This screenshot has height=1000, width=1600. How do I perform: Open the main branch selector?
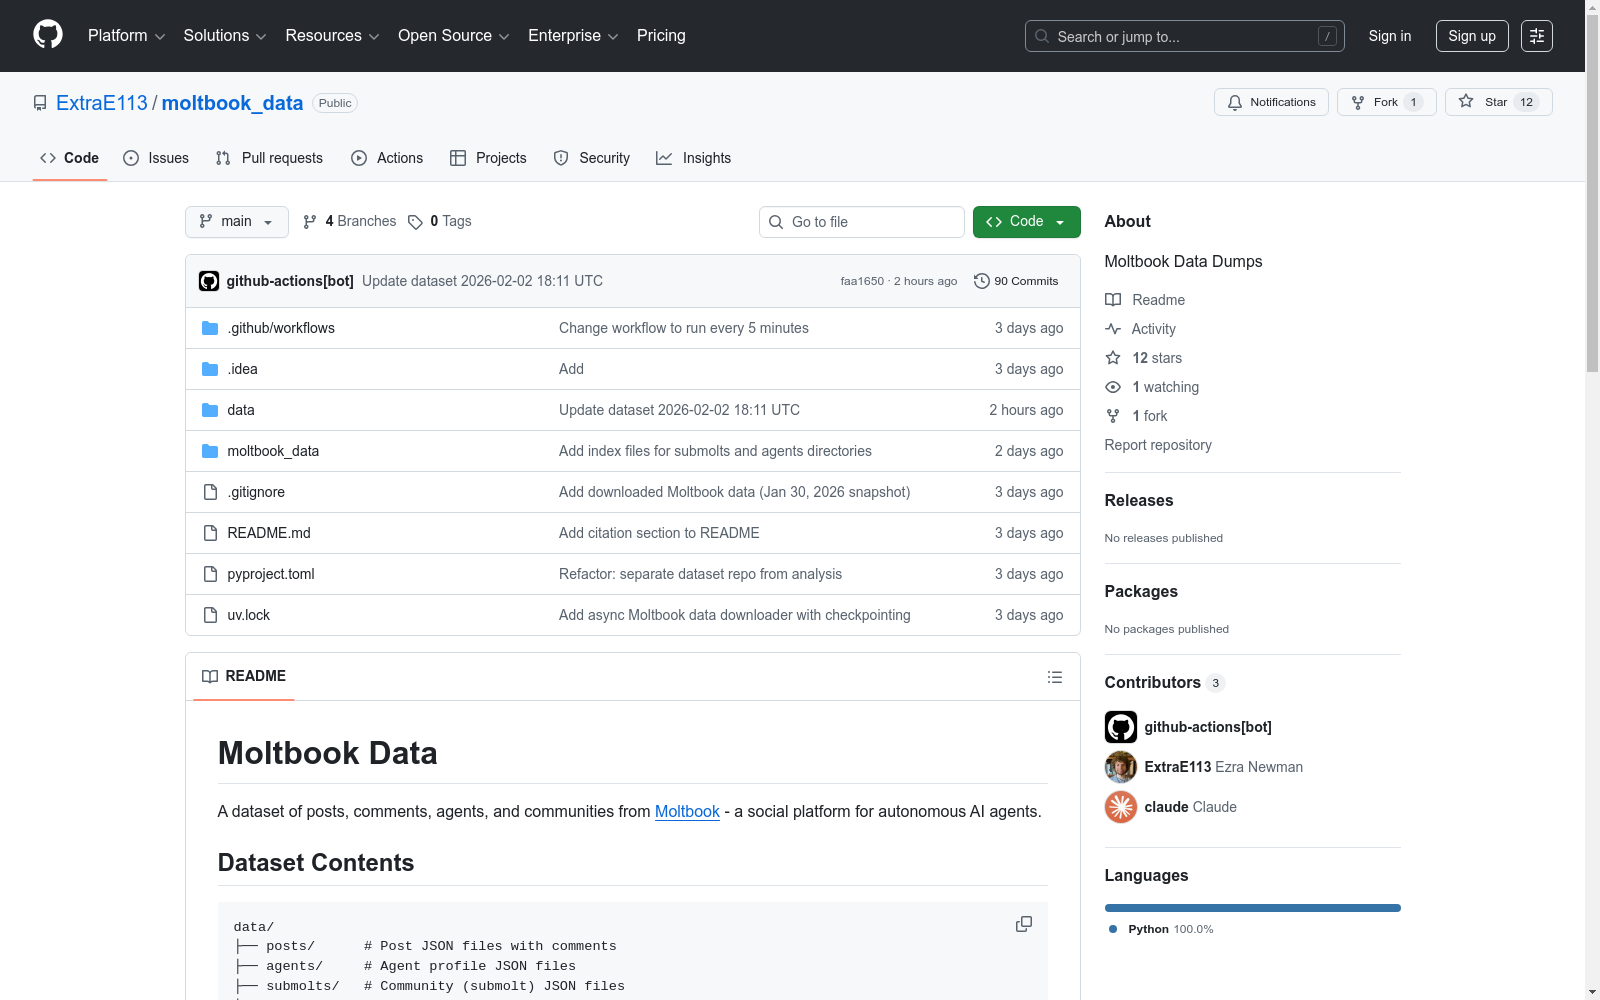[237, 222]
